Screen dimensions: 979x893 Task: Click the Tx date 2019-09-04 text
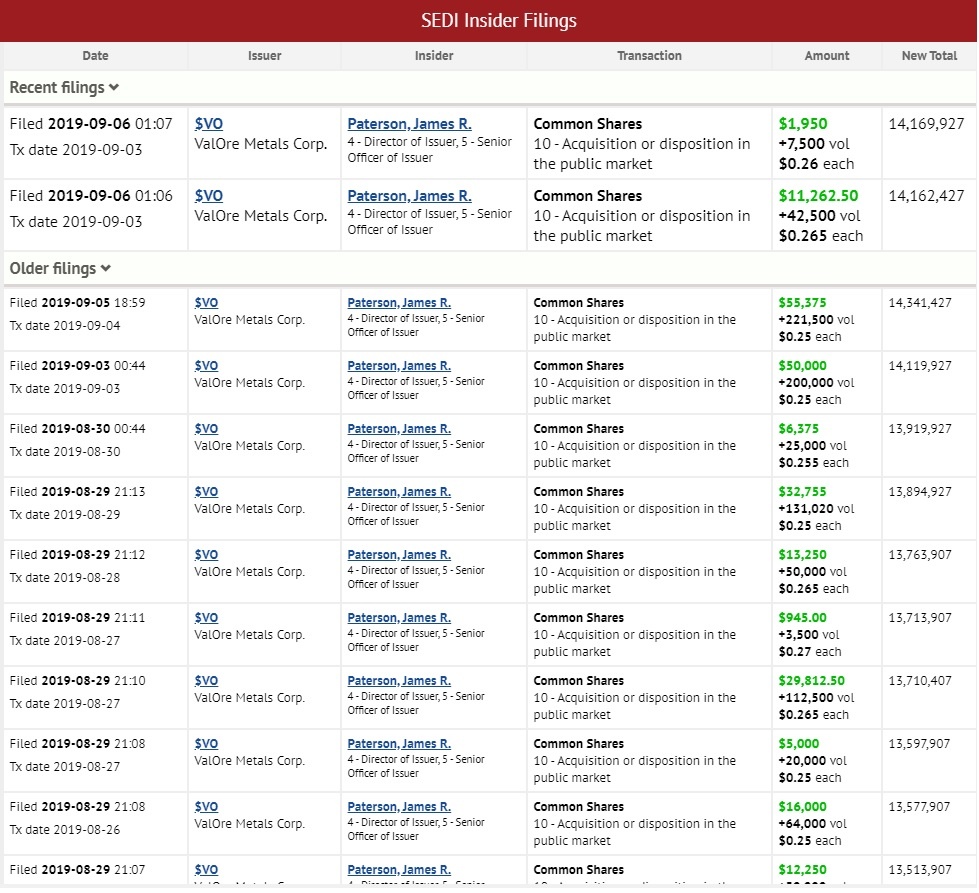[65, 325]
